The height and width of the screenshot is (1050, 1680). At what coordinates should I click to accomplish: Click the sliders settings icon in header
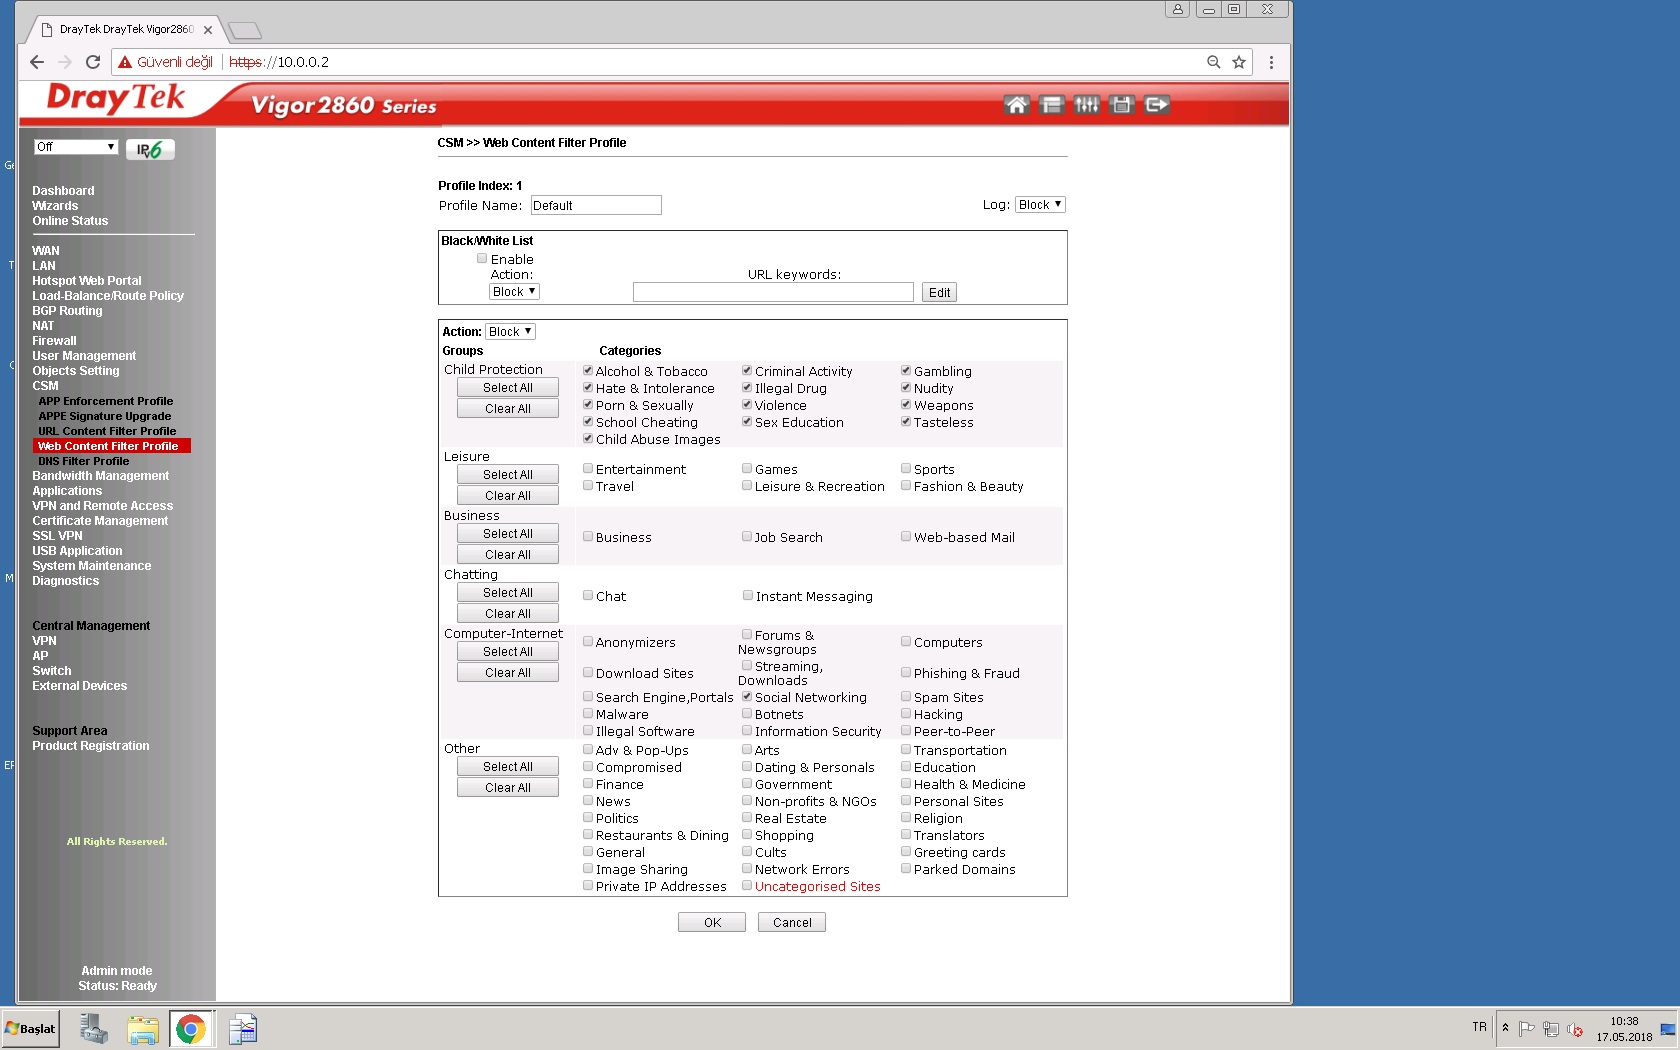1086,105
